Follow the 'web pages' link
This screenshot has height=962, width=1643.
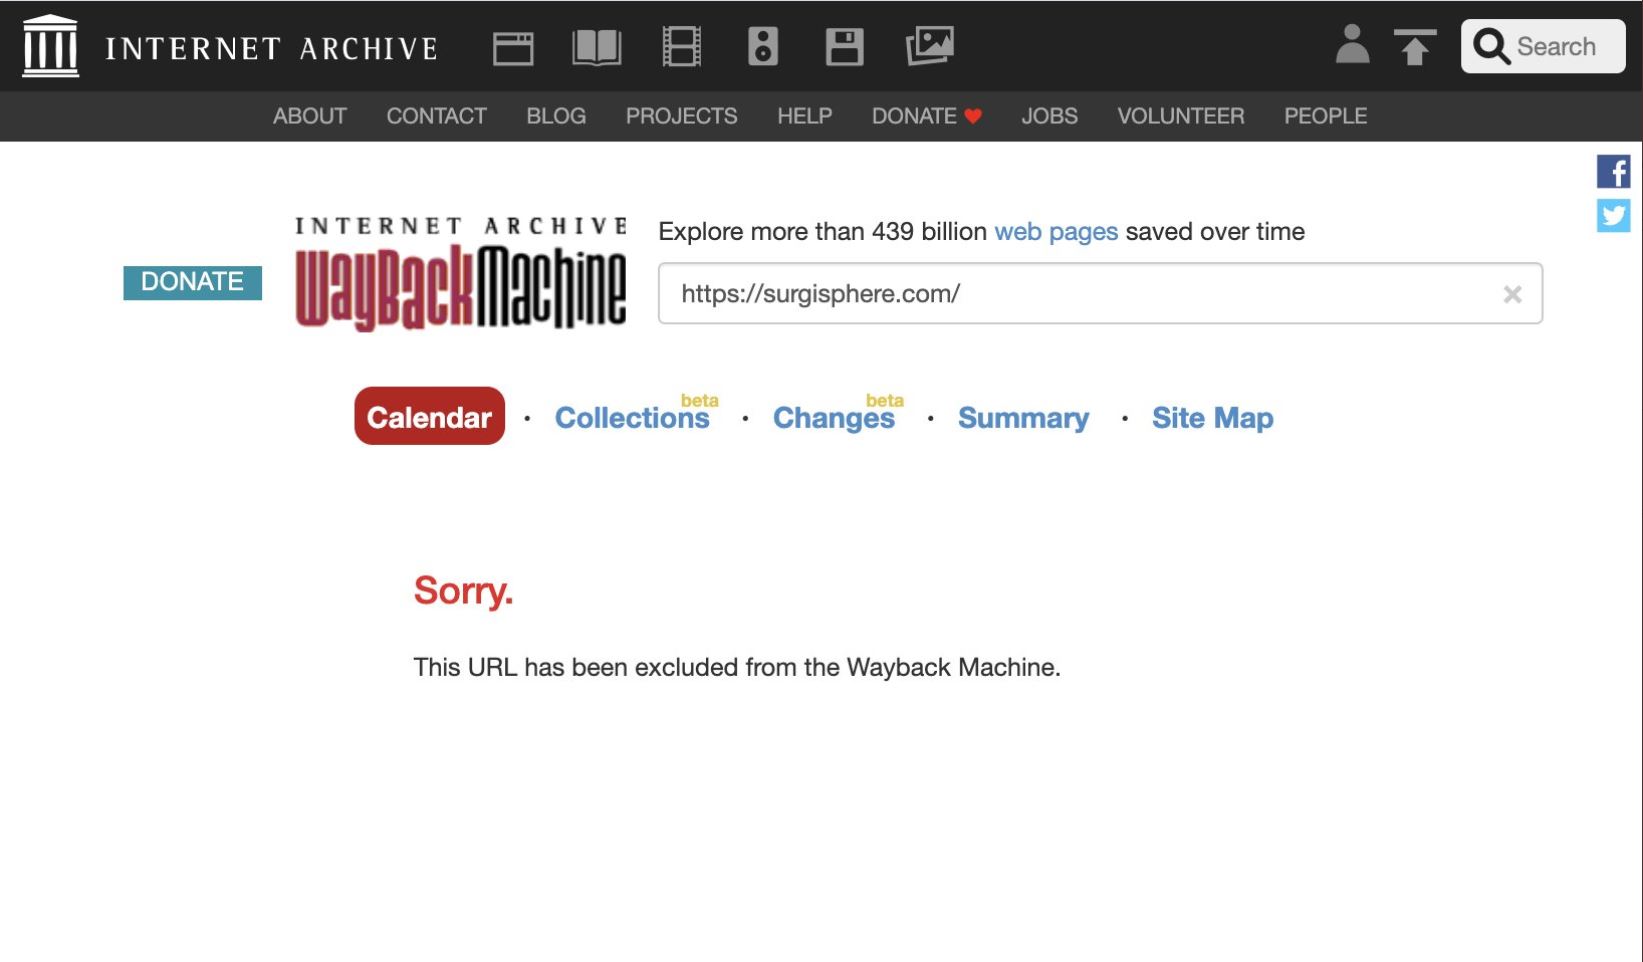[1056, 231]
